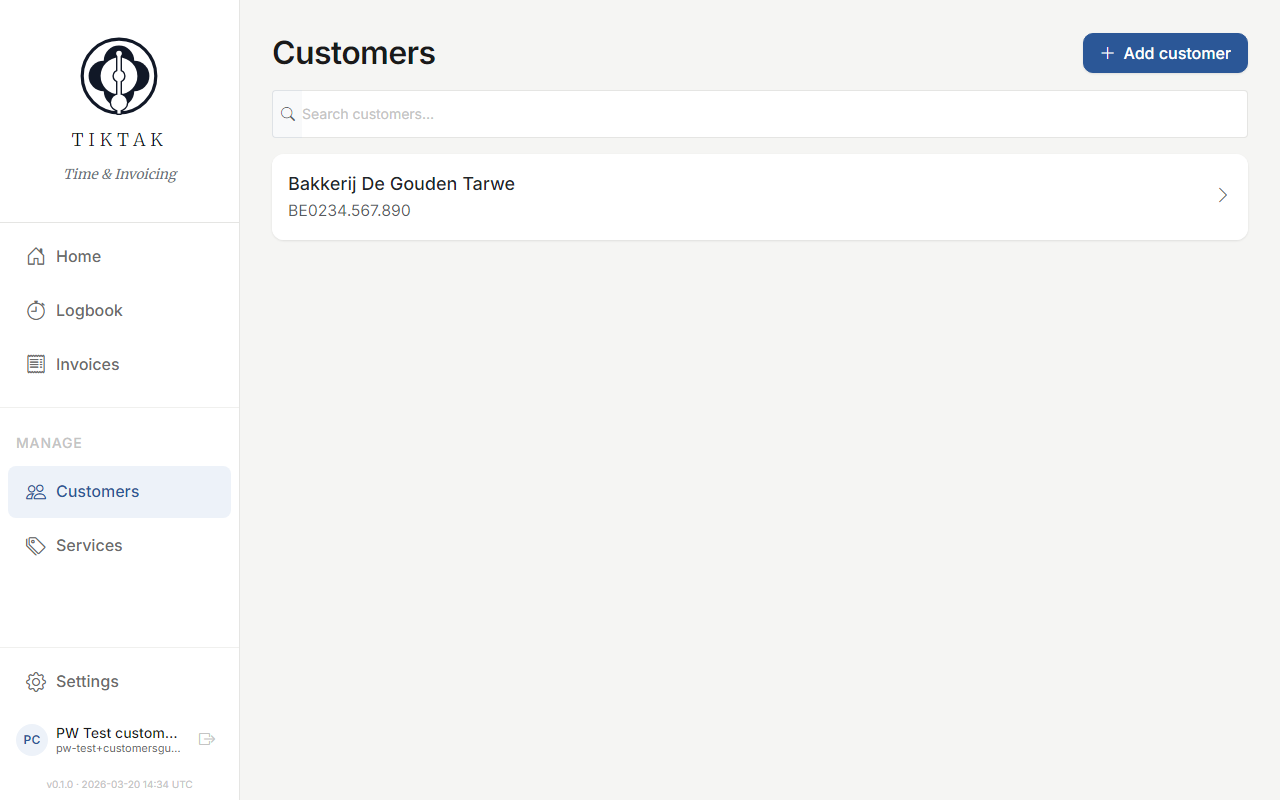This screenshot has width=1280, height=800.
Task: Expand Bakkerij De Gouden Tarwe details via chevron
Action: [1222, 195]
